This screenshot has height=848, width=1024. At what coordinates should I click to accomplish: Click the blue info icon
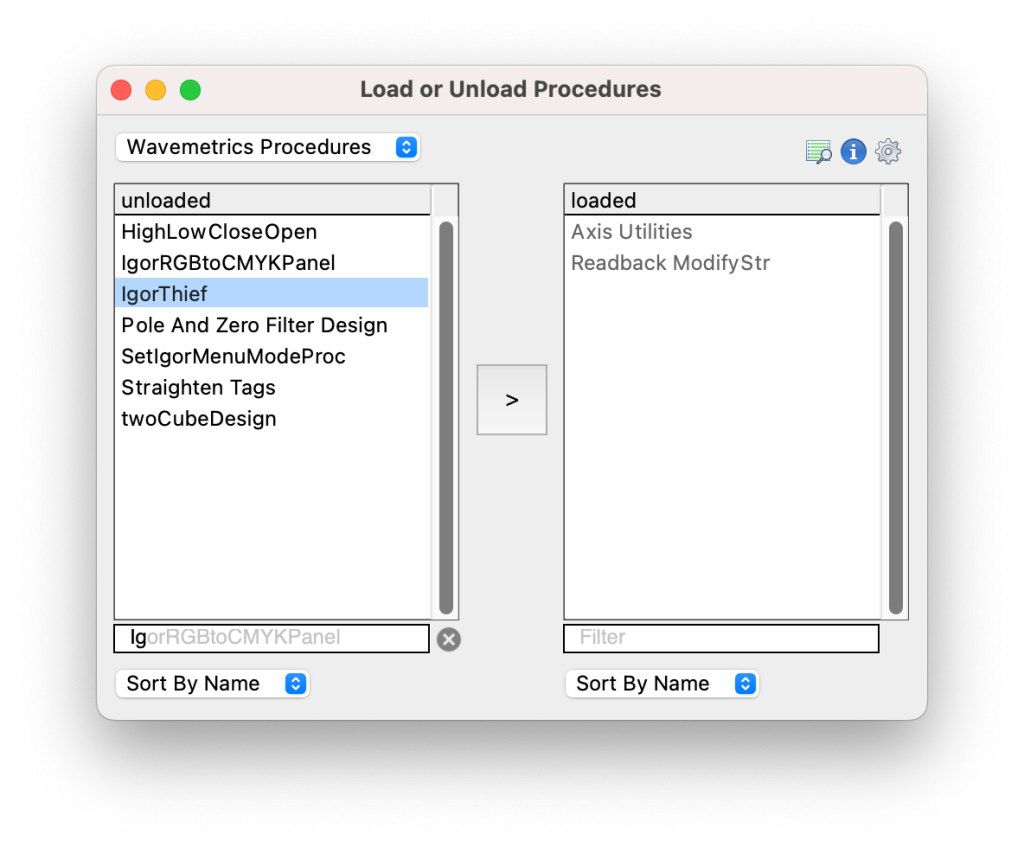pos(853,152)
